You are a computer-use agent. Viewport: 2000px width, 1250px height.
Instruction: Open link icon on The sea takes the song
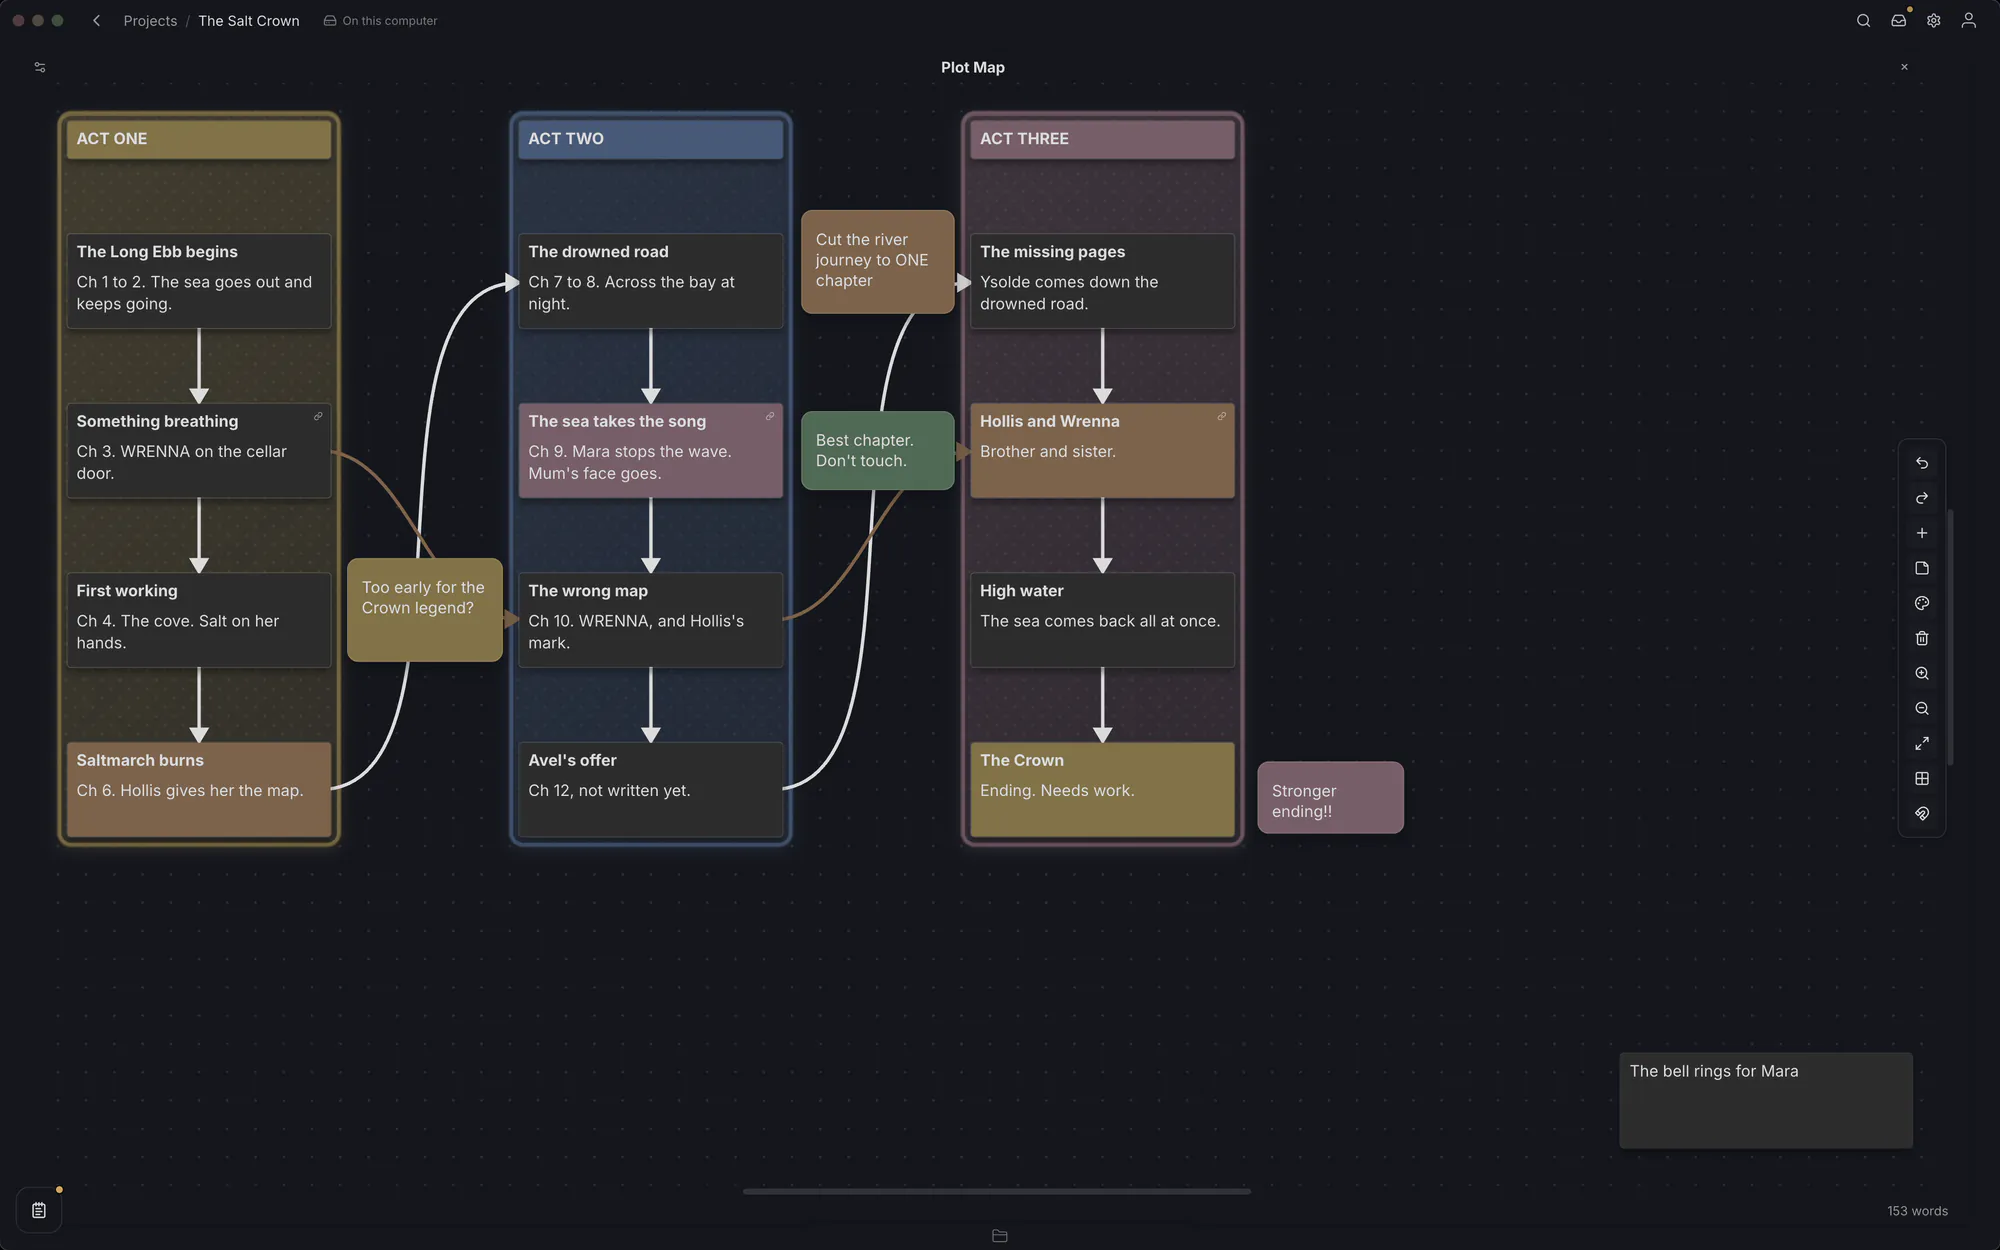click(770, 416)
